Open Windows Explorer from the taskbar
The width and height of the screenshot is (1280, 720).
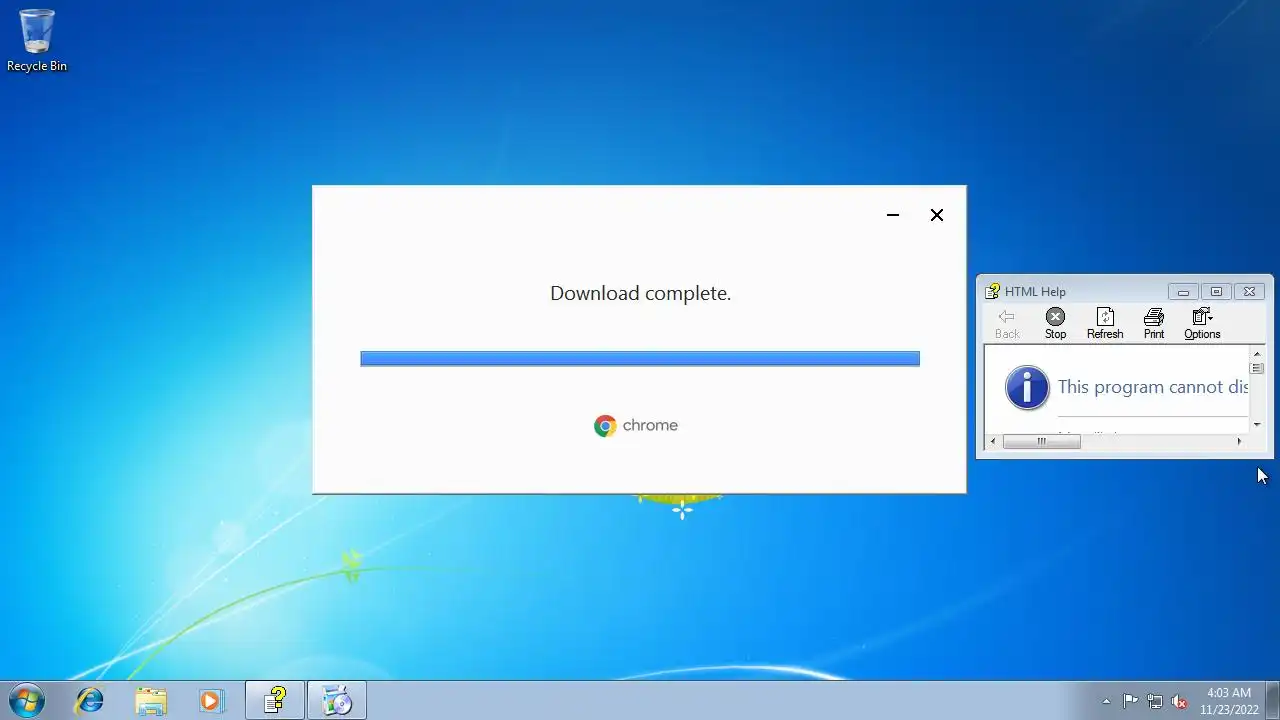(x=151, y=700)
